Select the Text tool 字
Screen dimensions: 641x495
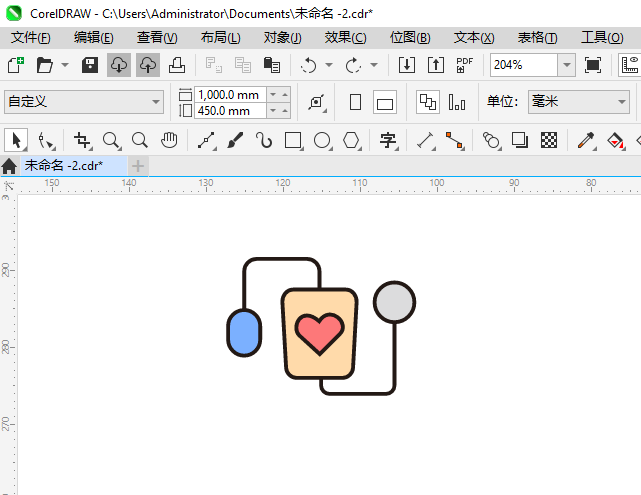pyautogui.click(x=388, y=140)
